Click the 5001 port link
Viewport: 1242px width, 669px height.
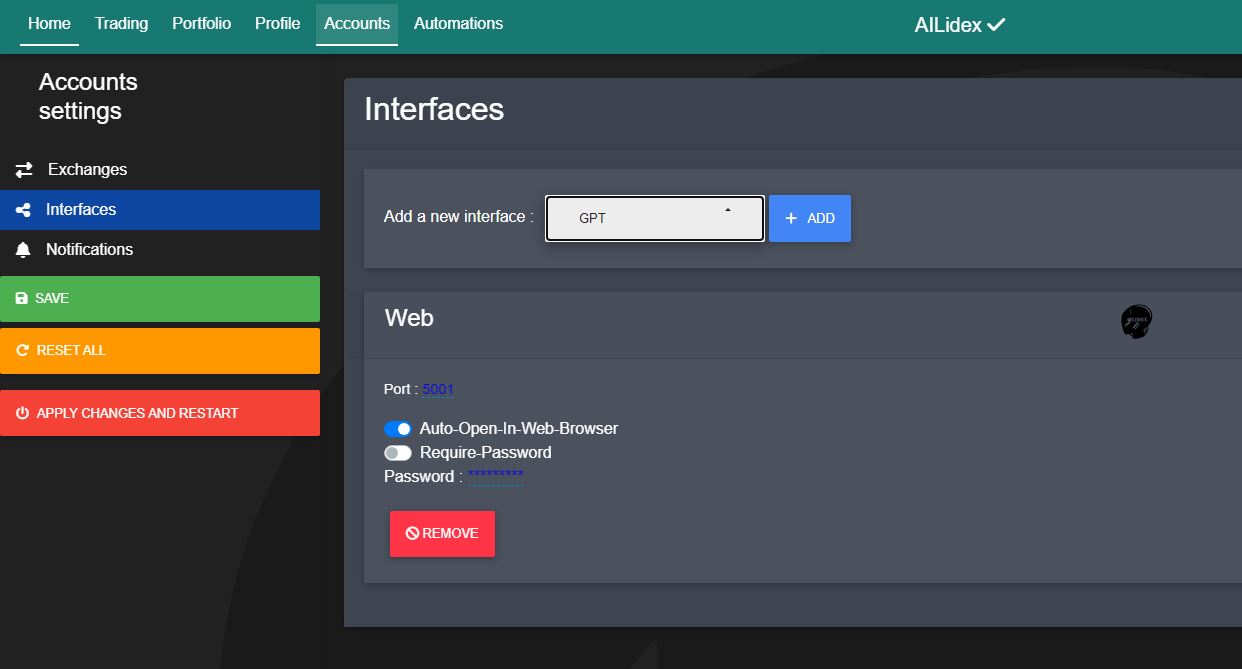[x=437, y=389]
